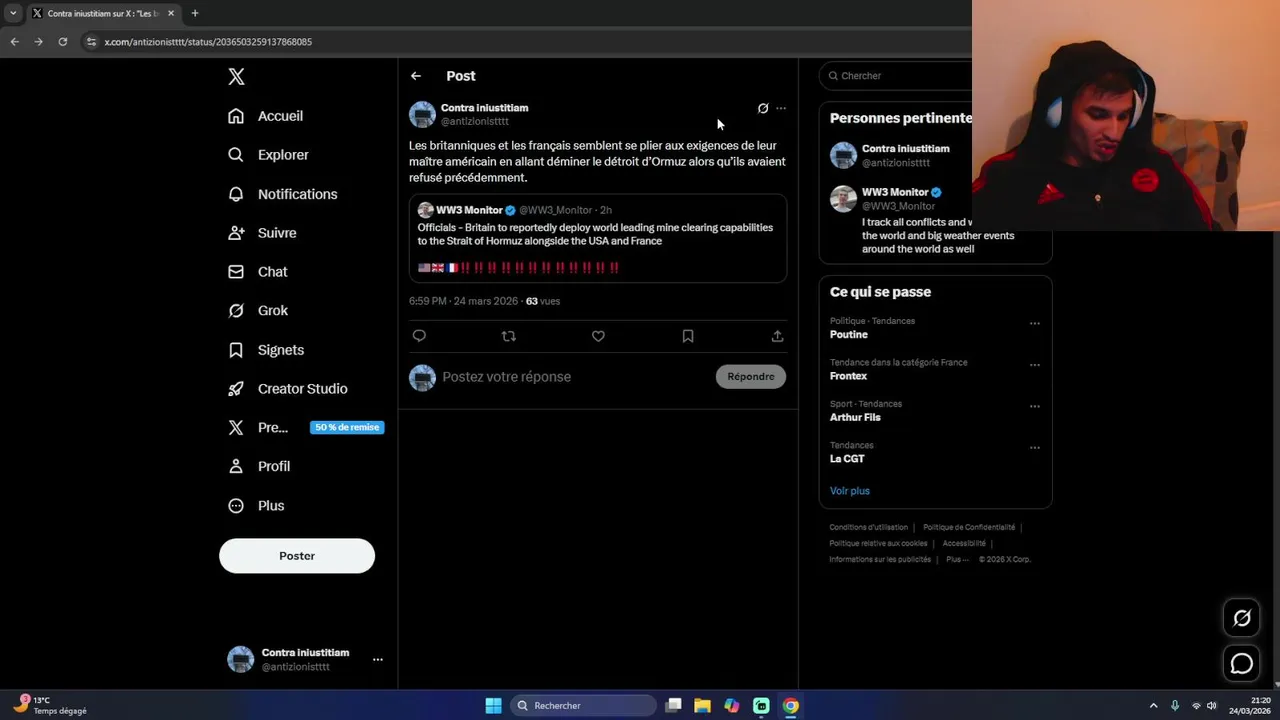The image size is (1280, 720).
Task: Open Politique de Confidentialité link
Action: (969, 528)
